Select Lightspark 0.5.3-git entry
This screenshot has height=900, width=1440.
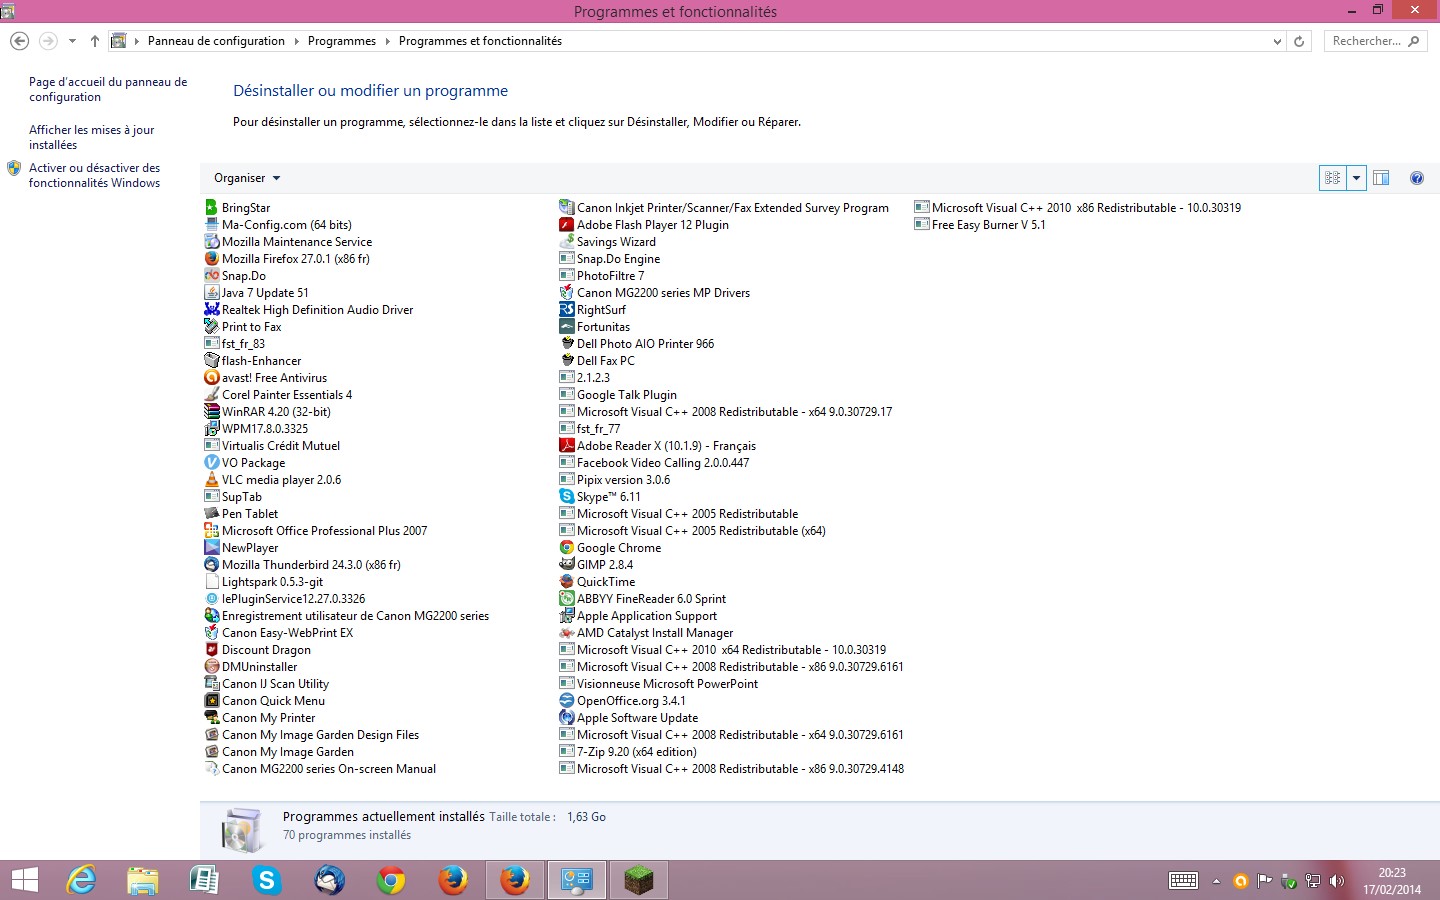click(x=272, y=582)
